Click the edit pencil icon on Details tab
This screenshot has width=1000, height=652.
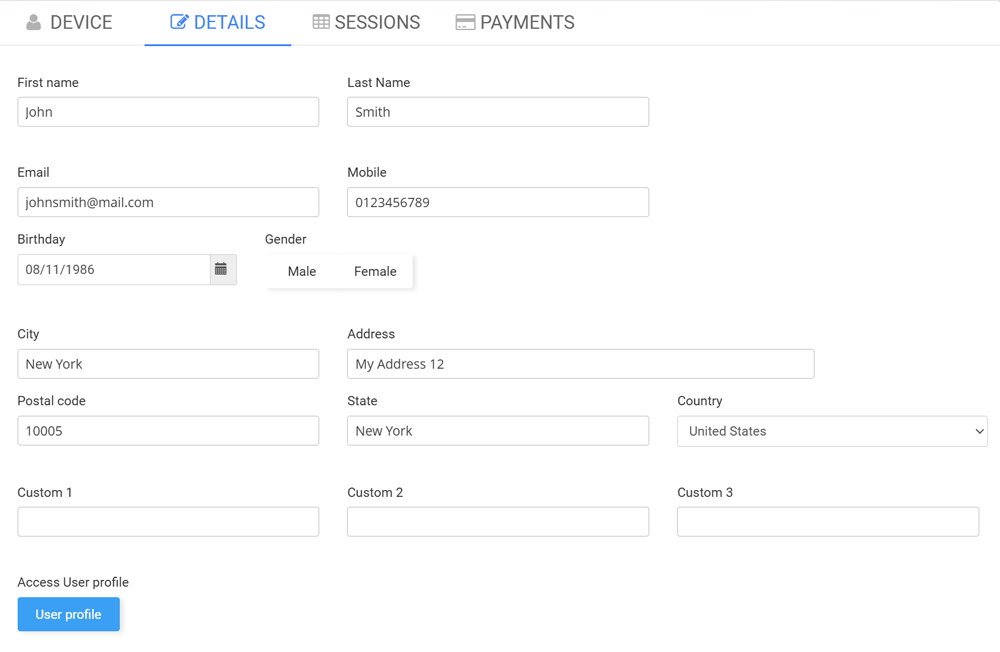[179, 22]
